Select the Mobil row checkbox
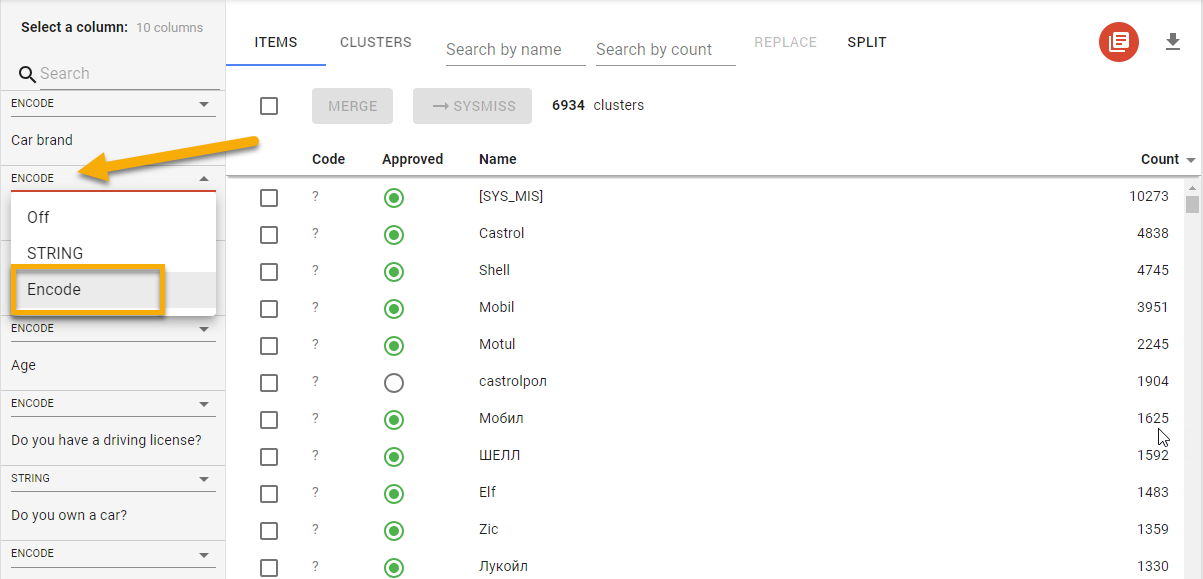Viewport: 1203px width, 579px height. [269, 308]
